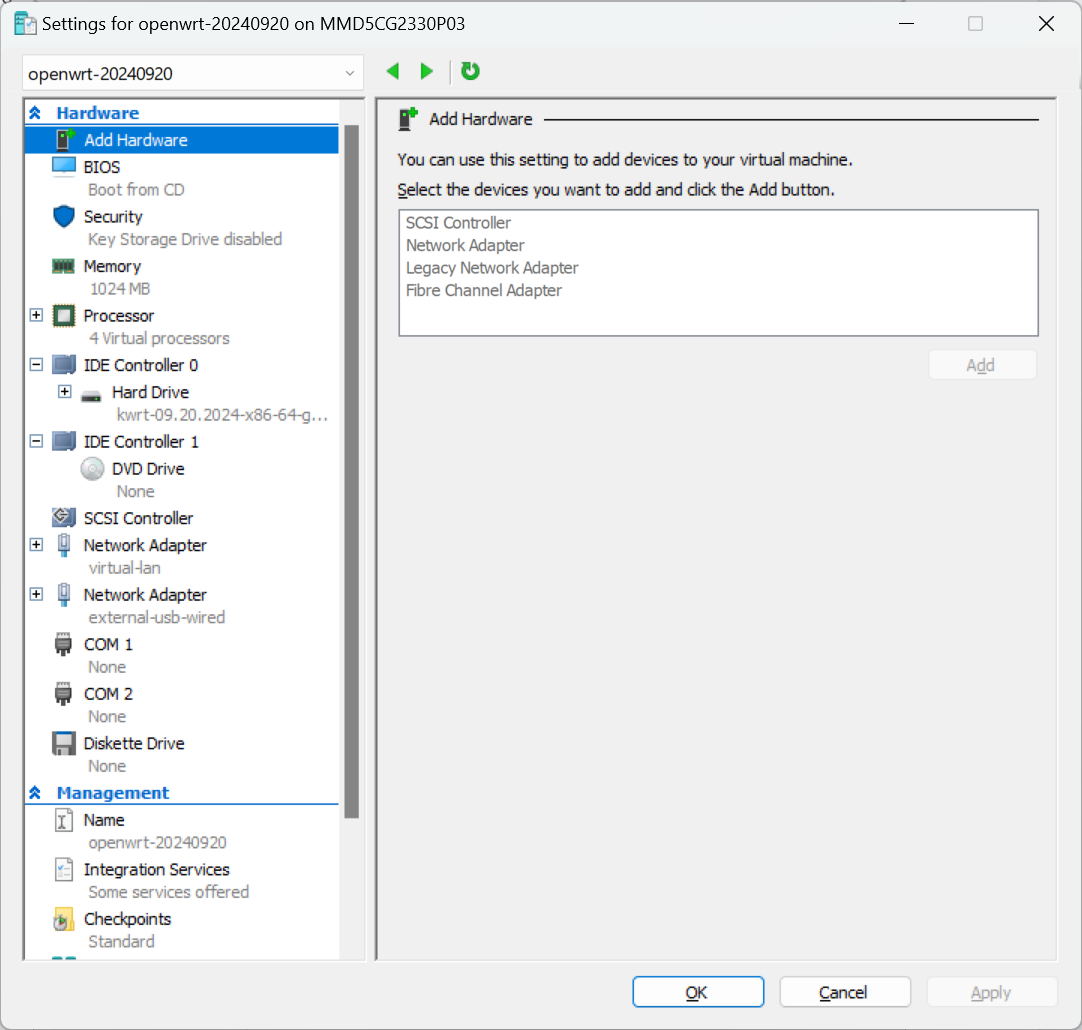Select Fibre Channel Adapter in device list
1082x1030 pixels.
(x=484, y=291)
